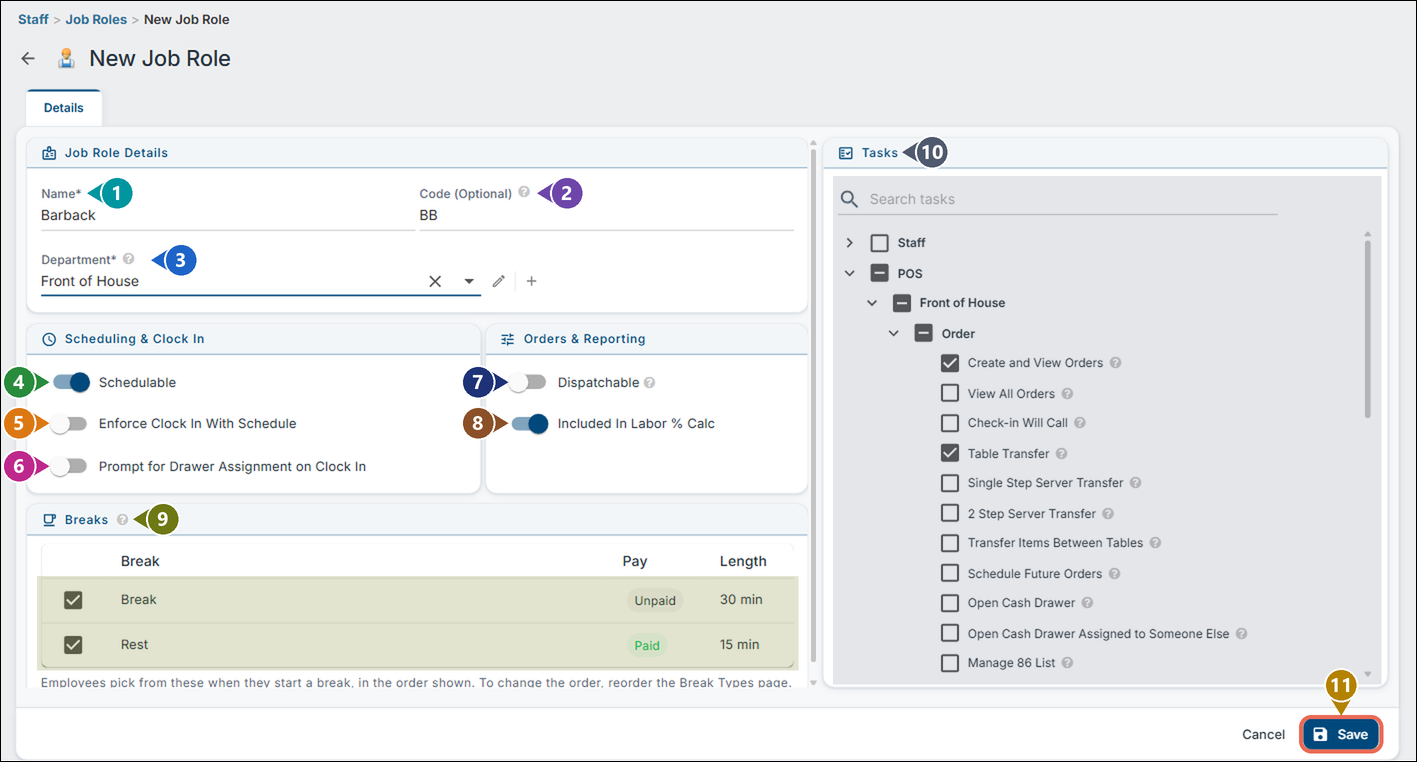Enable Enforce Clock In With Schedule

point(69,424)
